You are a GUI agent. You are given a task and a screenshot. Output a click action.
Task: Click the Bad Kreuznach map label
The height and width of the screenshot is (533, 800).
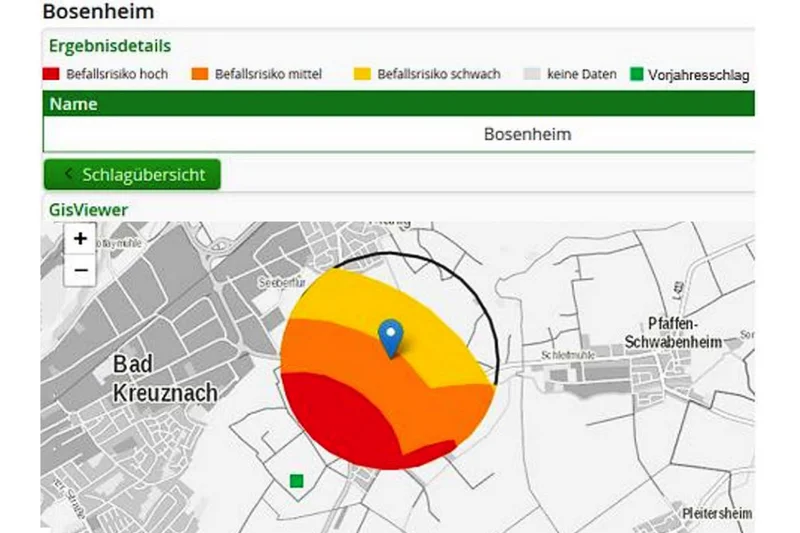[165, 378]
